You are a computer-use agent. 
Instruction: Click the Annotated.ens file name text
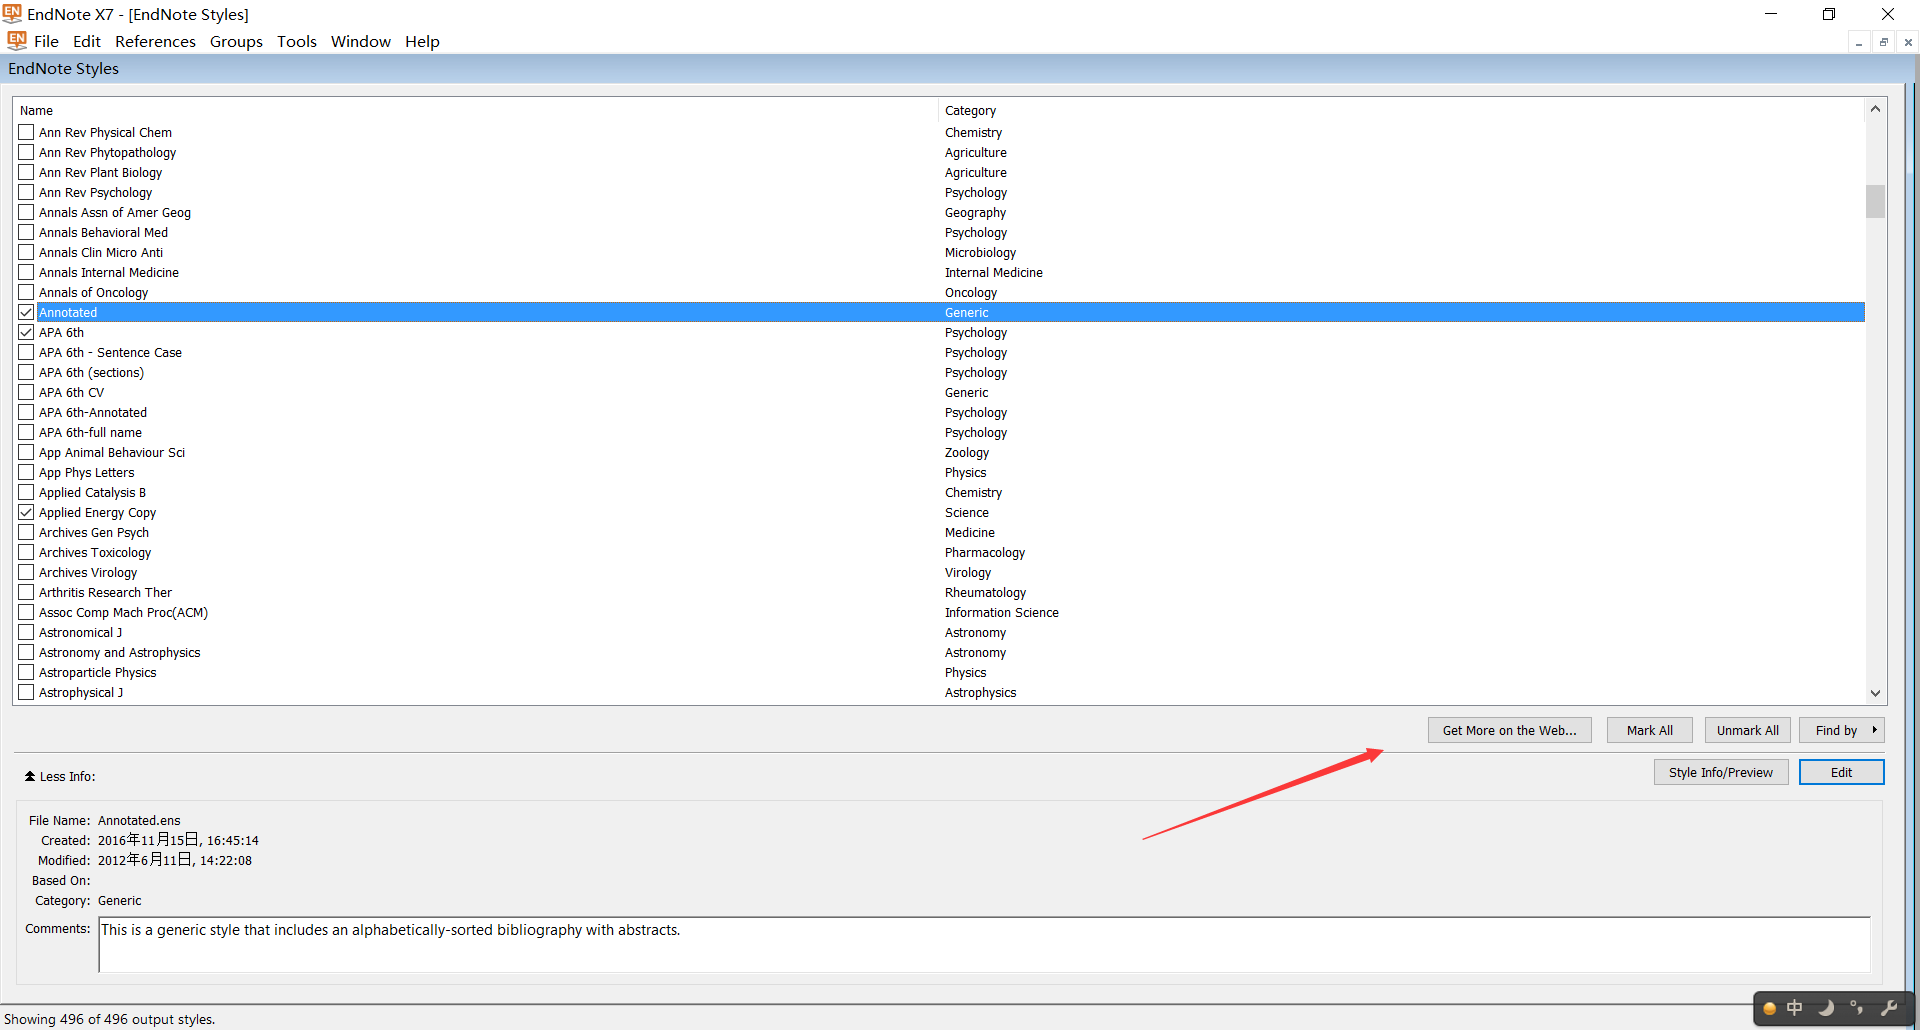point(139,821)
